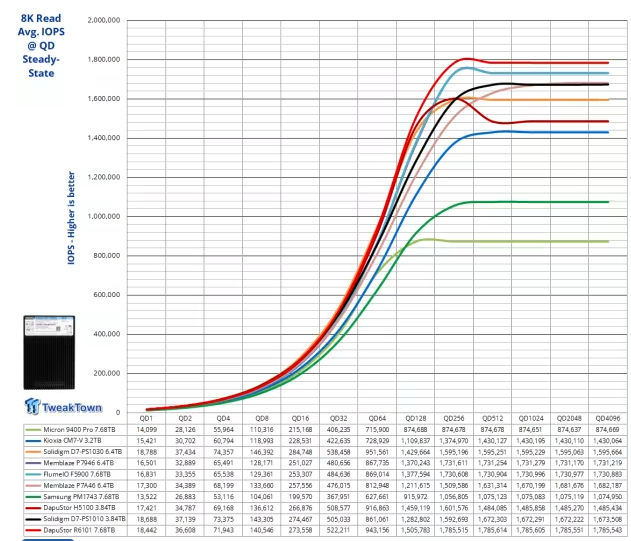Click the Solidigm D7-PS1030 QD64 cell '951,561'
631x541 pixels.
coord(377,452)
